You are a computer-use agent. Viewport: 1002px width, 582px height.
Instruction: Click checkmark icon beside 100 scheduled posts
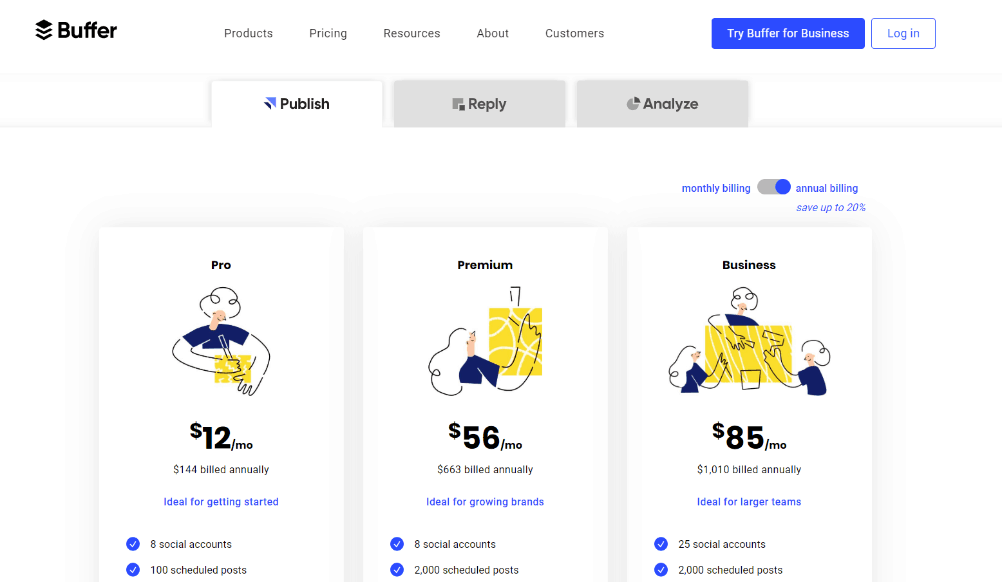tap(133, 569)
